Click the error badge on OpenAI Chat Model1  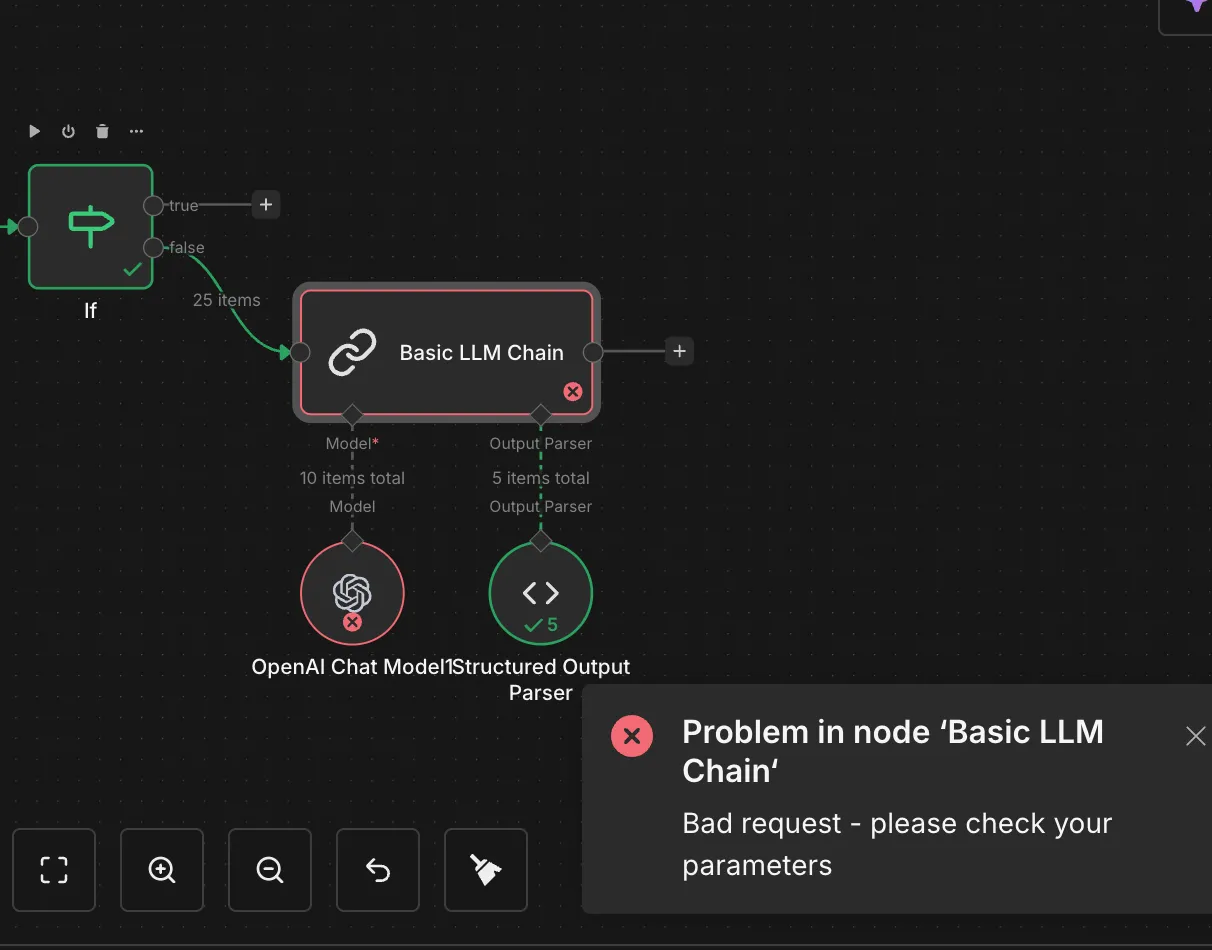coord(352,622)
